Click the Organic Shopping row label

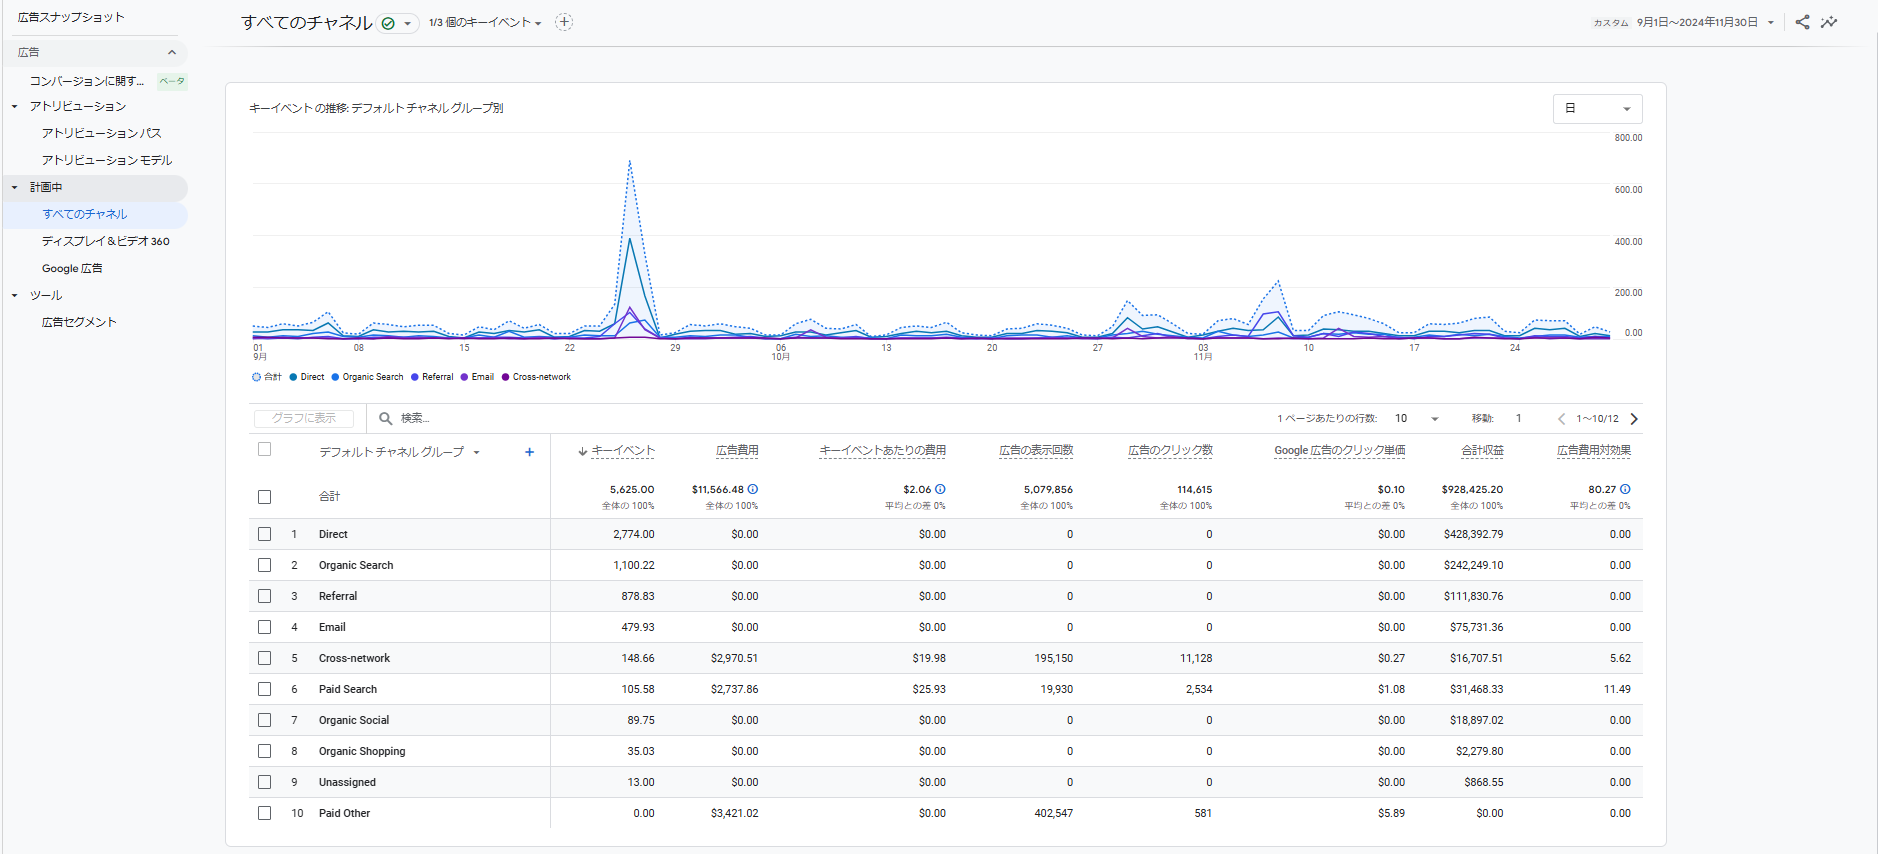[362, 751]
